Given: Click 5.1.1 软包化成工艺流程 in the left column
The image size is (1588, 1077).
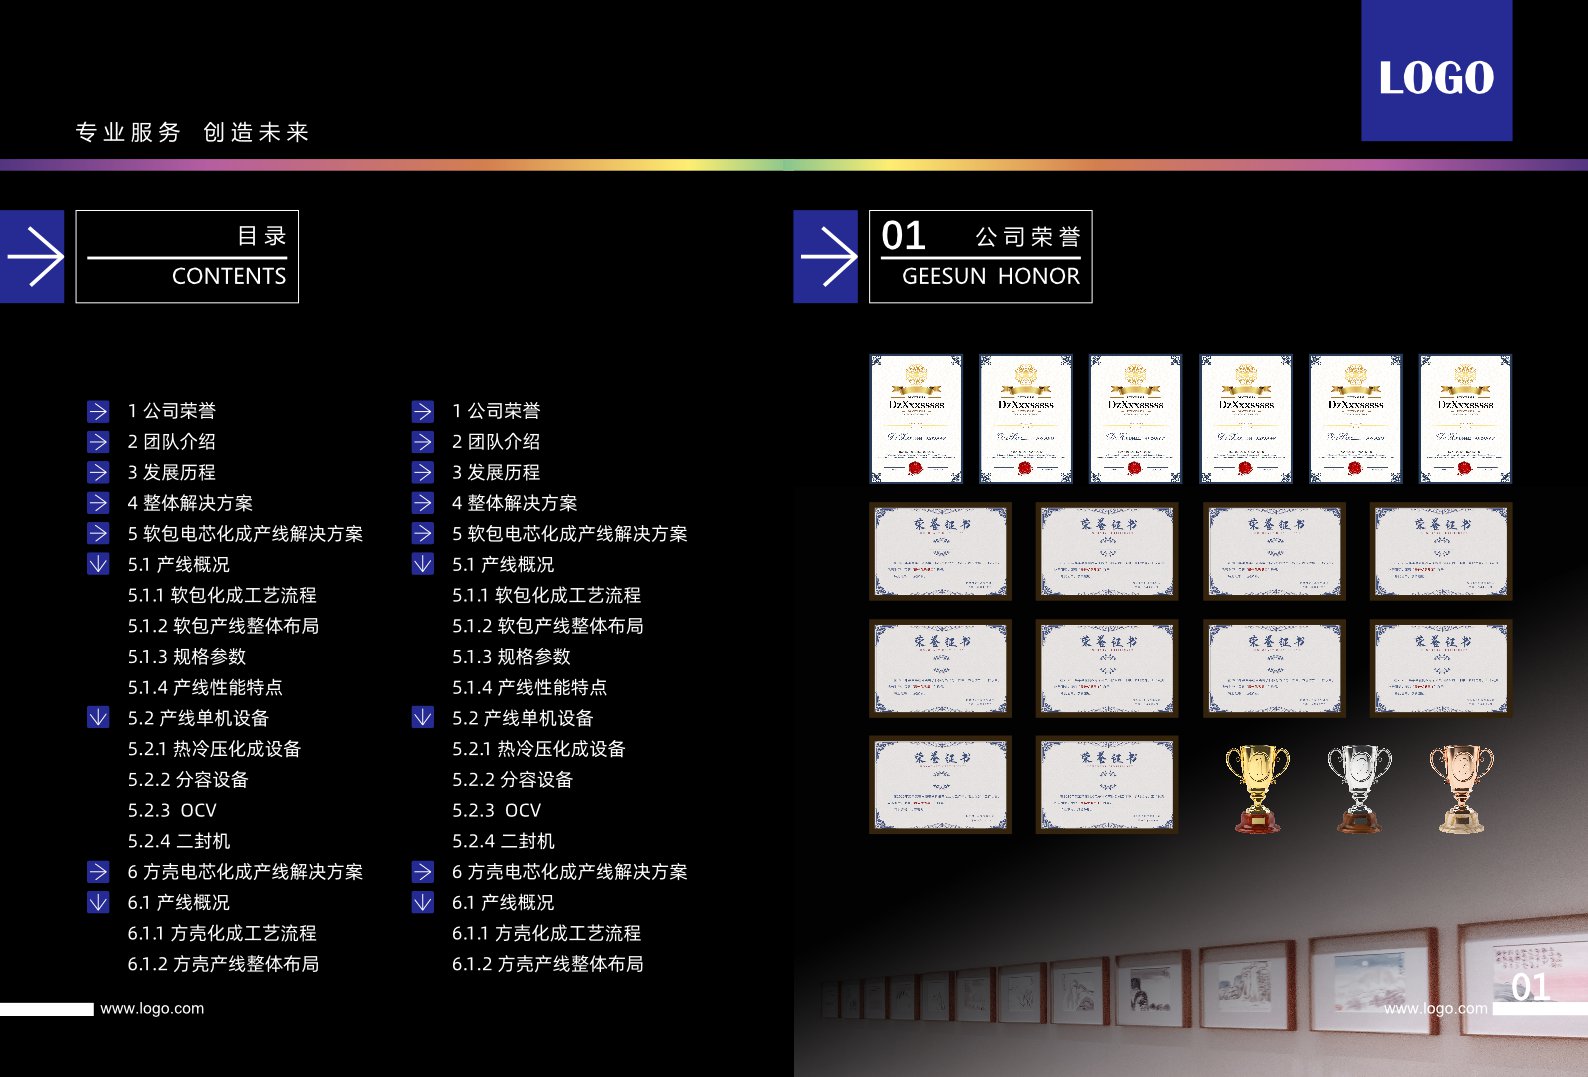Looking at the screenshot, I should 222,595.
